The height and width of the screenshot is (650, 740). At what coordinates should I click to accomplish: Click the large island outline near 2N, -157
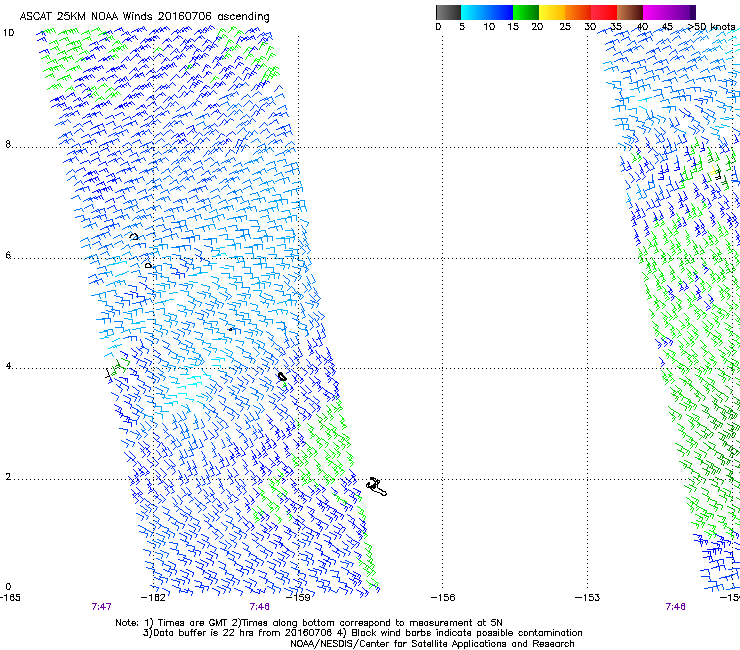(377, 487)
